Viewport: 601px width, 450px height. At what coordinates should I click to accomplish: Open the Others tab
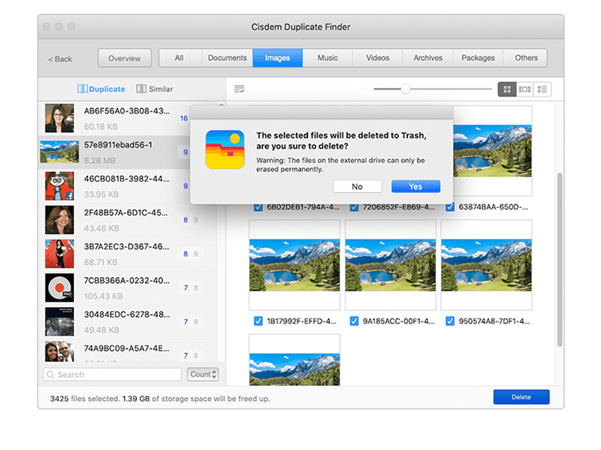tap(526, 58)
